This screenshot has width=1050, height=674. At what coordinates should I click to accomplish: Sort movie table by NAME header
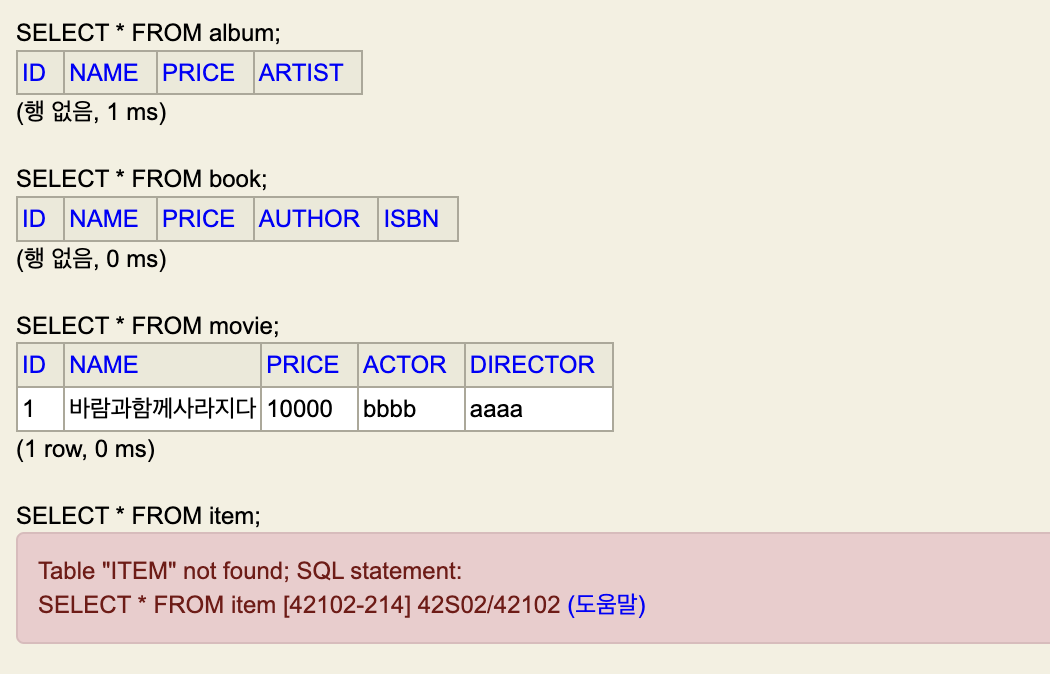click(x=104, y=365)
